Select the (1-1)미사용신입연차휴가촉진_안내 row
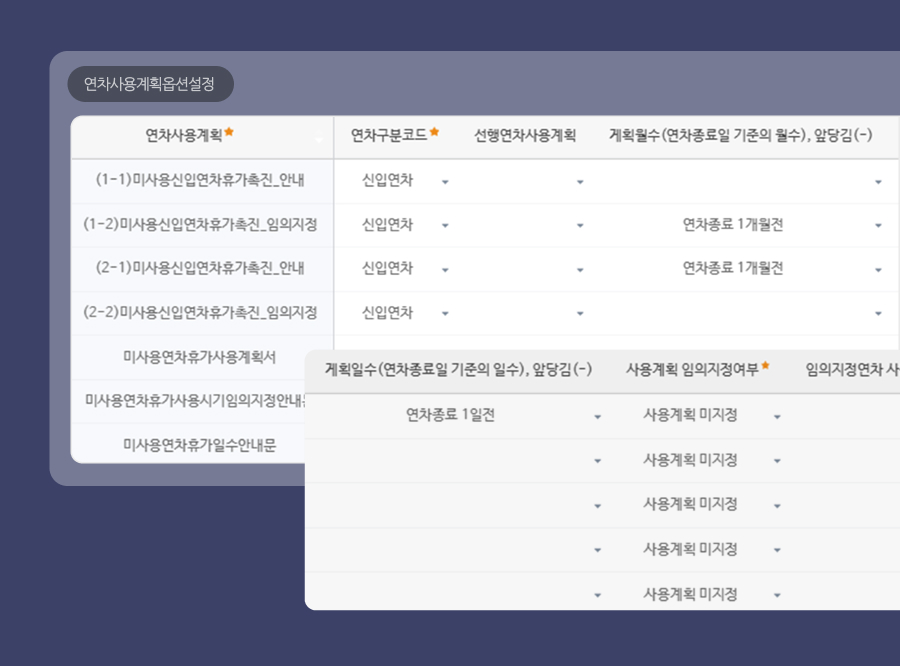Image resolution: width=900 pixels, height=666 pixels. 200,181
